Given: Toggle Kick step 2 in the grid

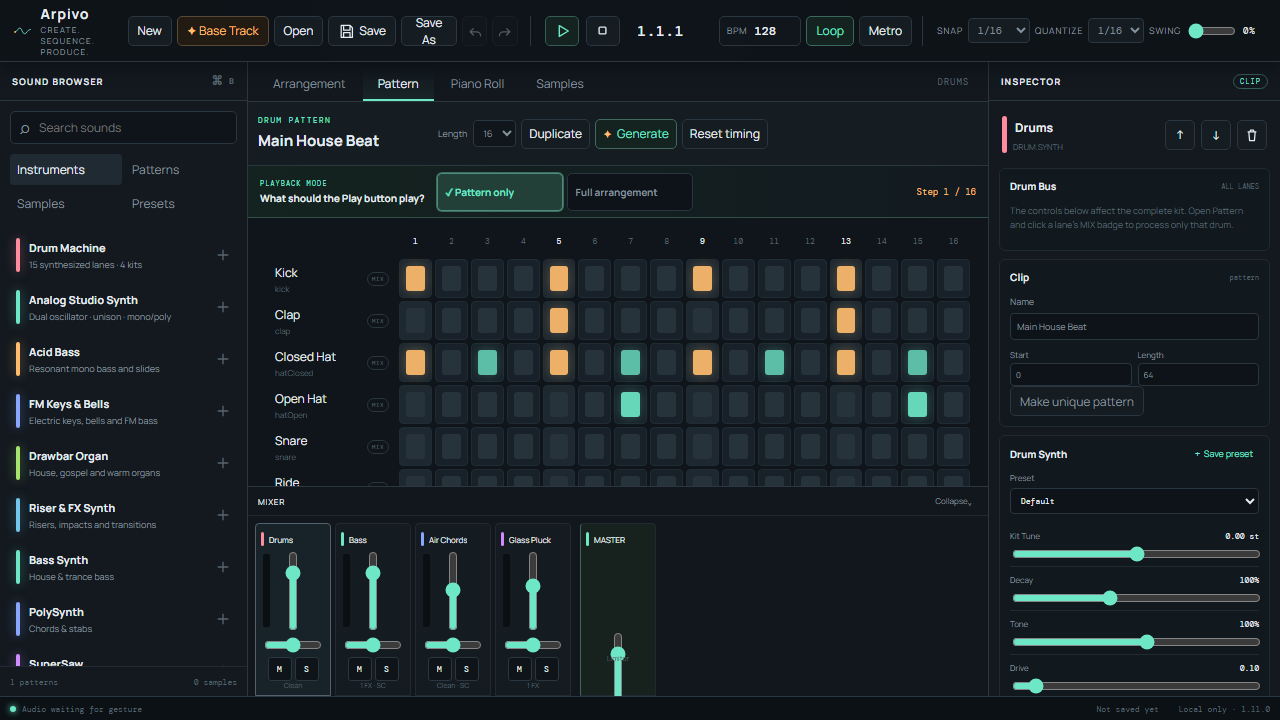Looking at the screenshot, I should pyautogui.click(x=452, y=279).
